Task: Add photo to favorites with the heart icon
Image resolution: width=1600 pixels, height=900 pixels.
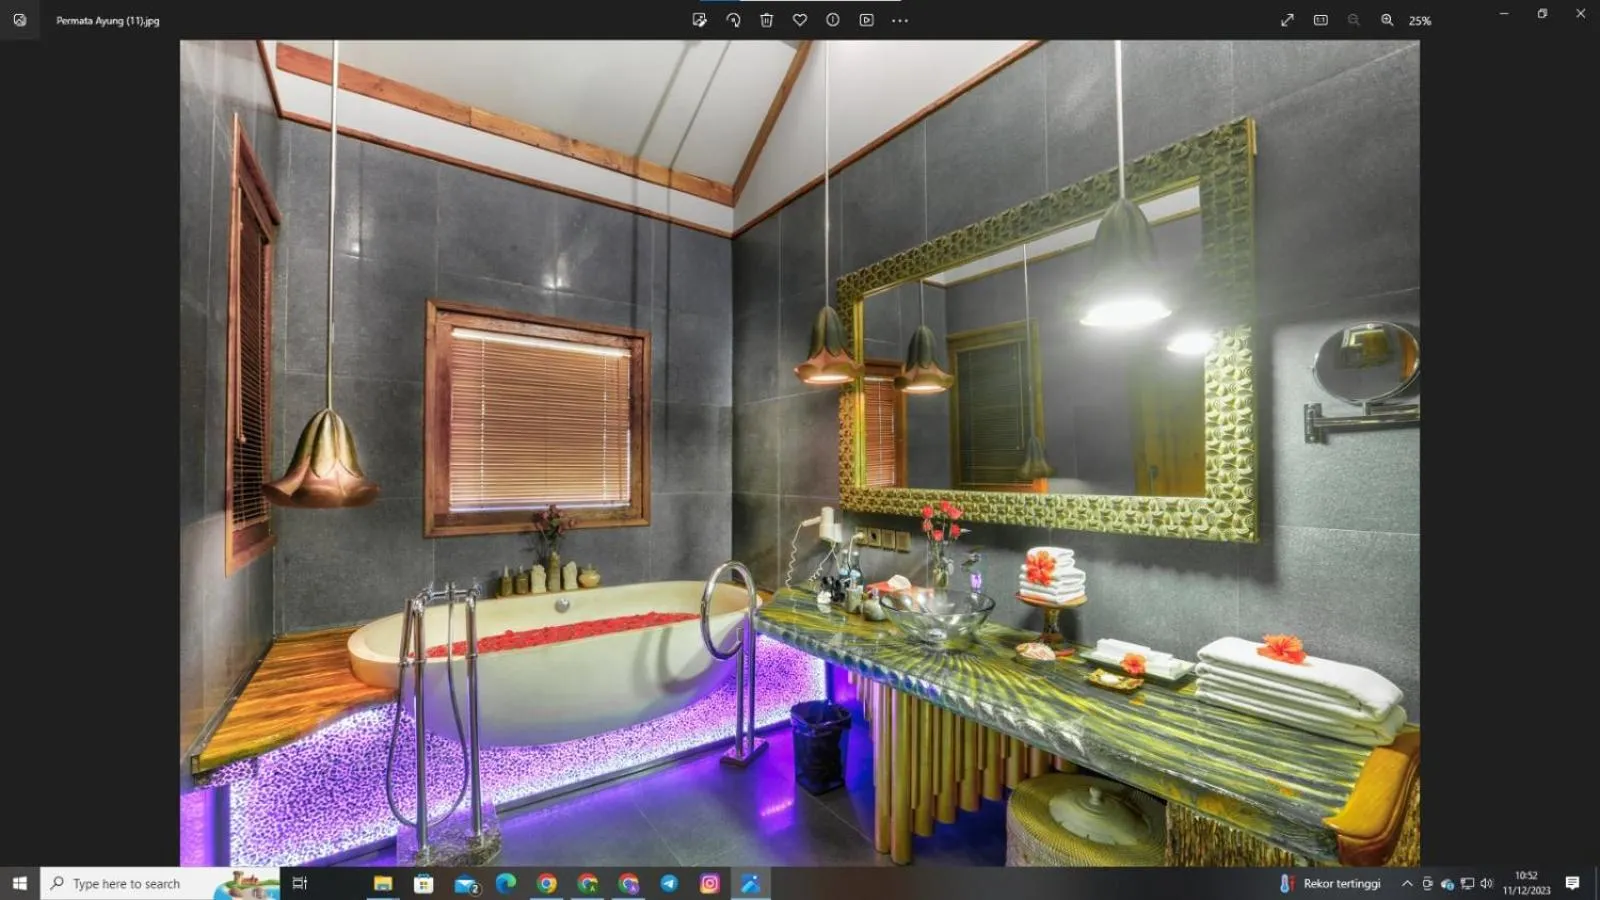Action: (x=800, y=20)
